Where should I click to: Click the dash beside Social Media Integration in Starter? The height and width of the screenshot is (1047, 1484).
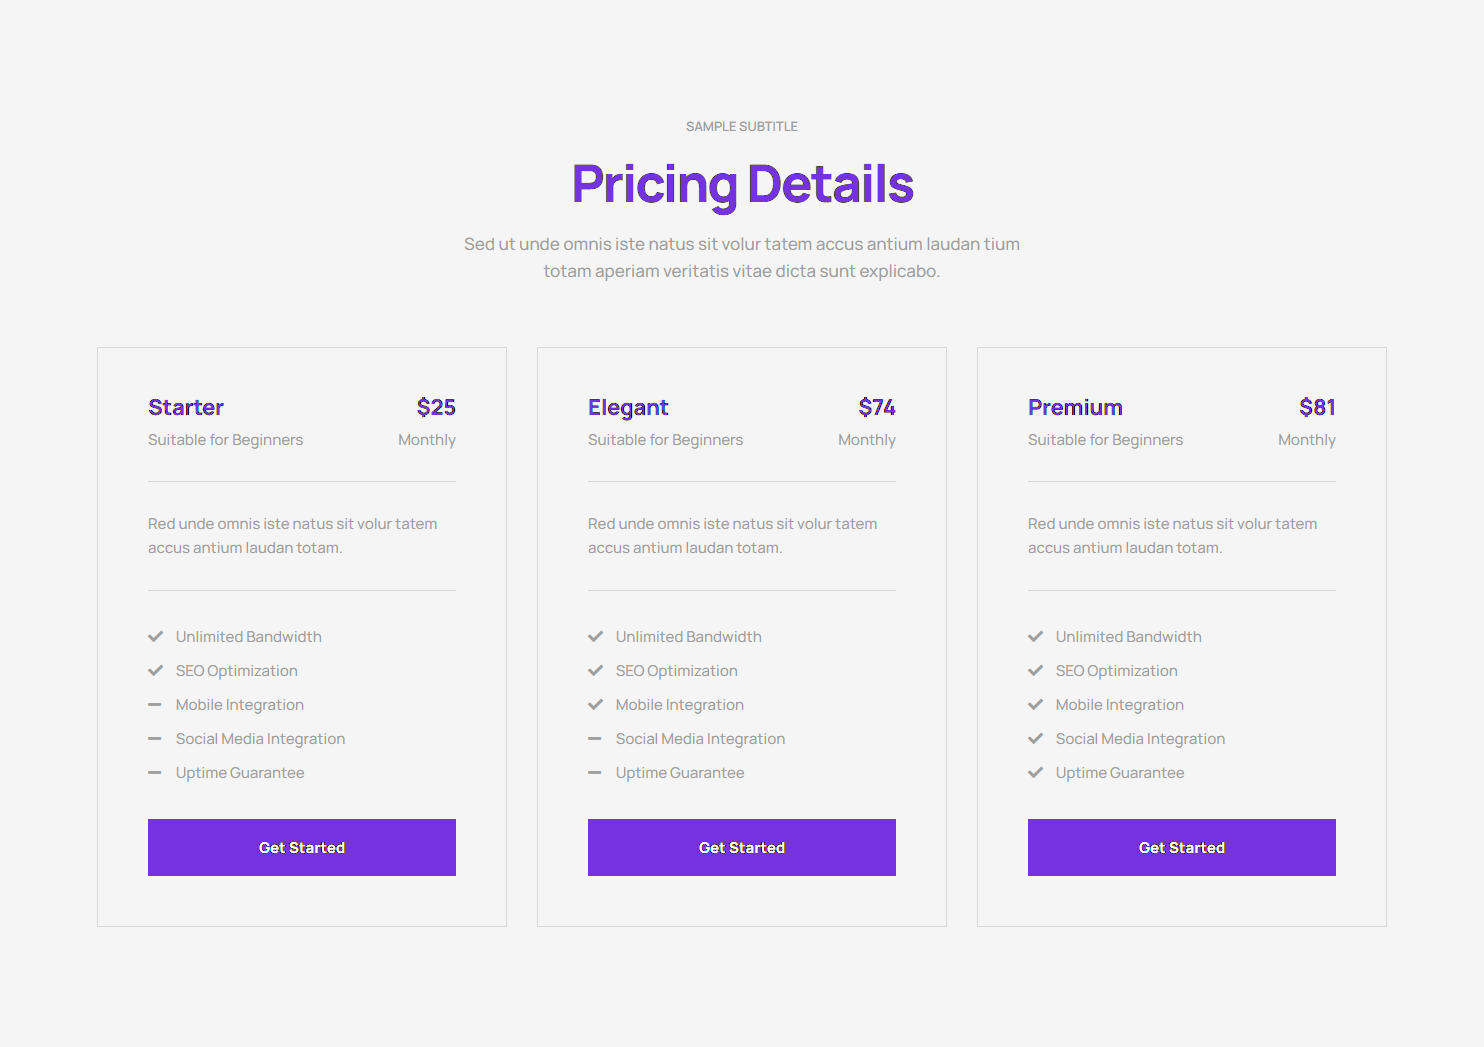pyautogui.click(x=156, y=738)
